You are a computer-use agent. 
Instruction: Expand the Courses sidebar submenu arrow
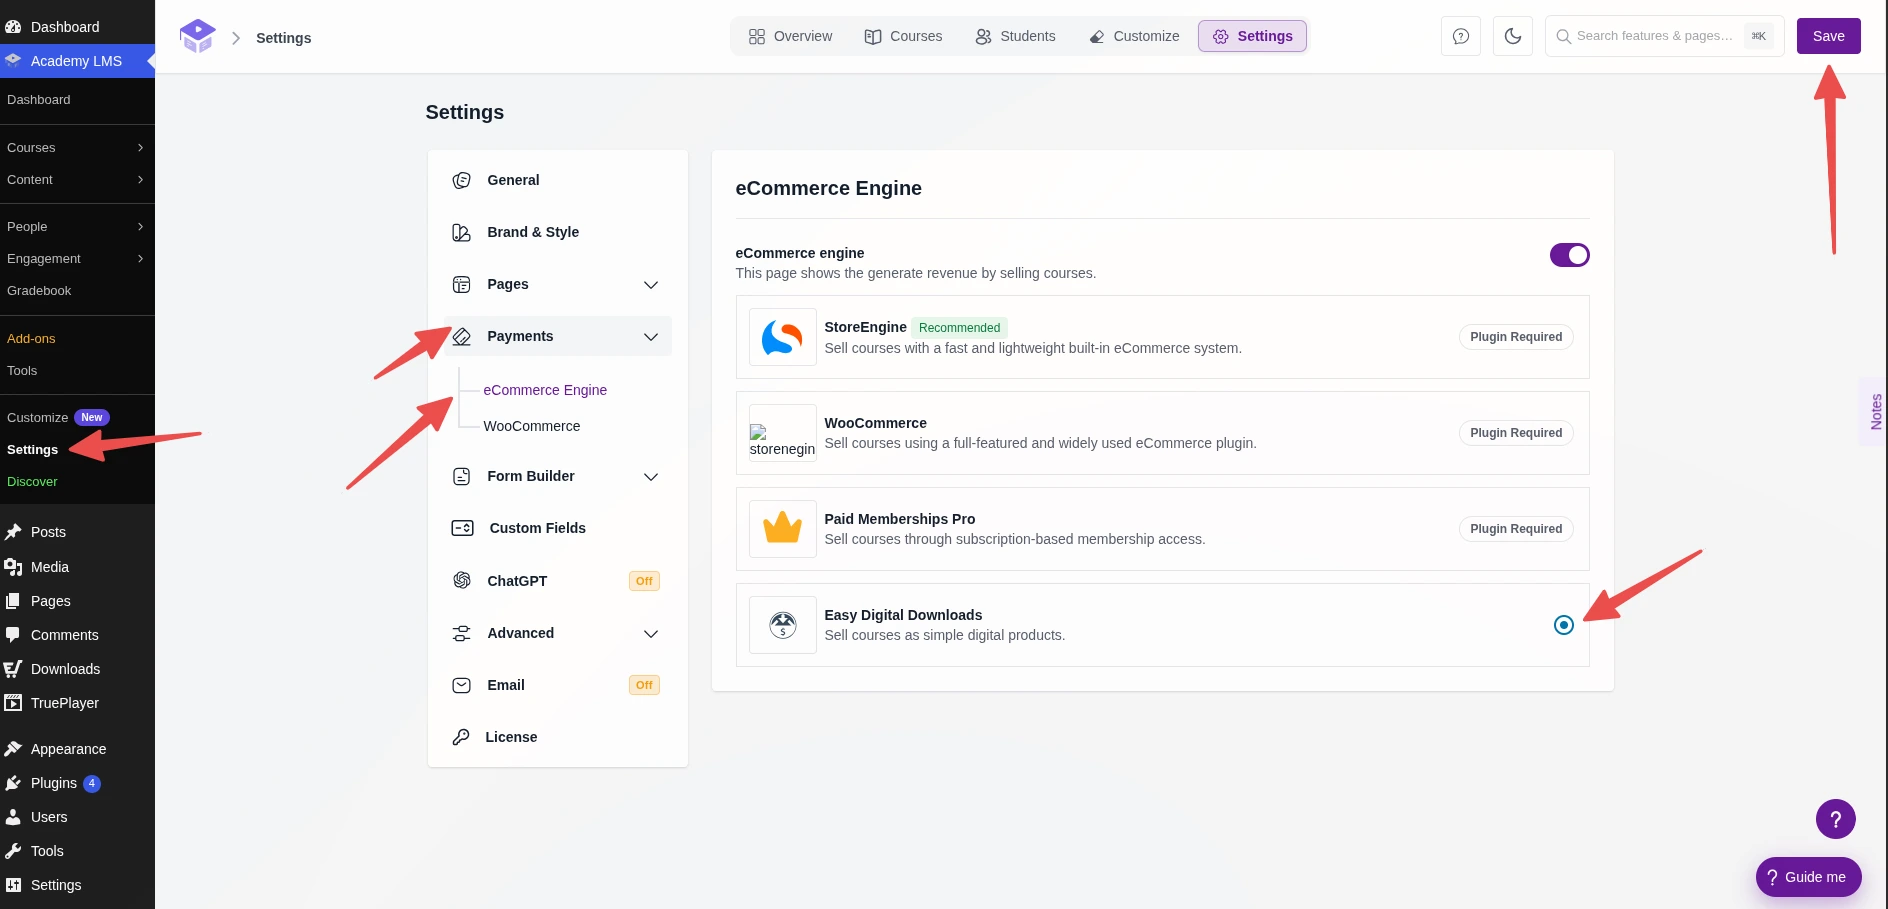point(140,148)
